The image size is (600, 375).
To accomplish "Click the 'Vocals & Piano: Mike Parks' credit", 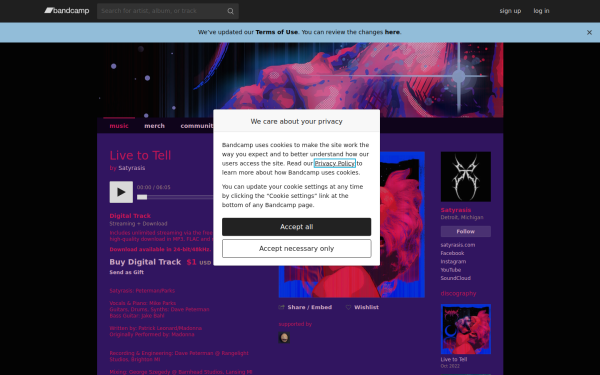I will (143, 303).
